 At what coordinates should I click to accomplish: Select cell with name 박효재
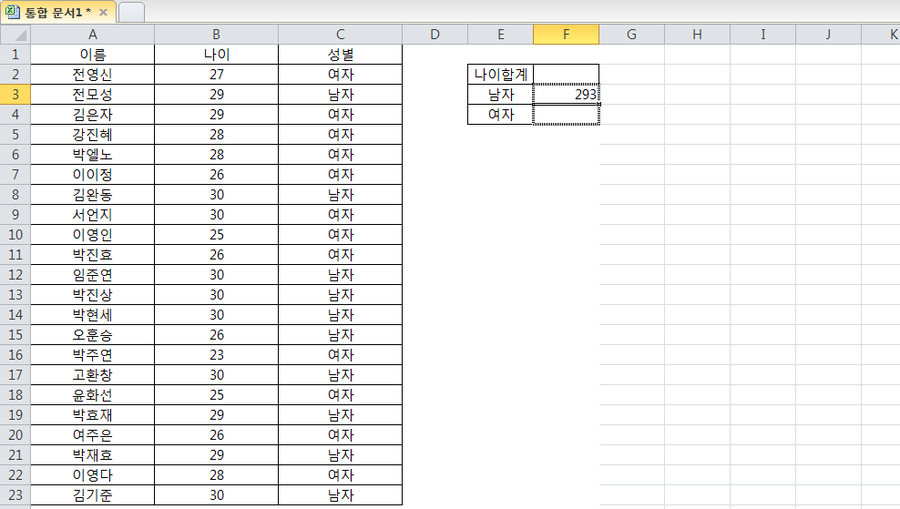92,415
